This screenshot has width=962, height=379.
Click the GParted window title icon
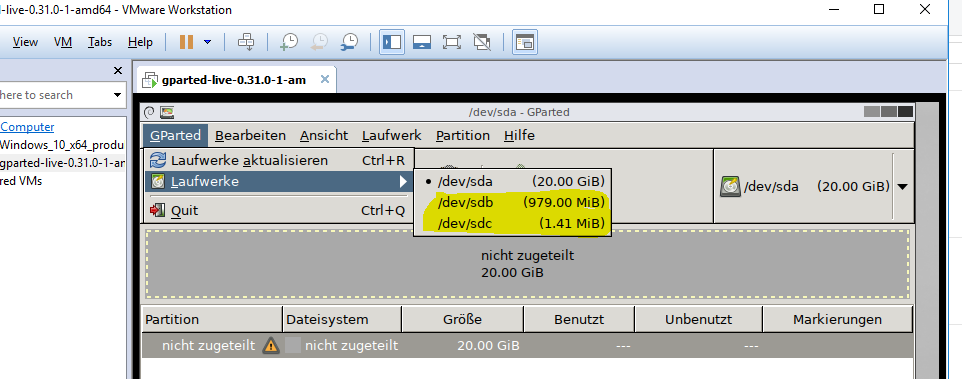[x=167, y=112]
